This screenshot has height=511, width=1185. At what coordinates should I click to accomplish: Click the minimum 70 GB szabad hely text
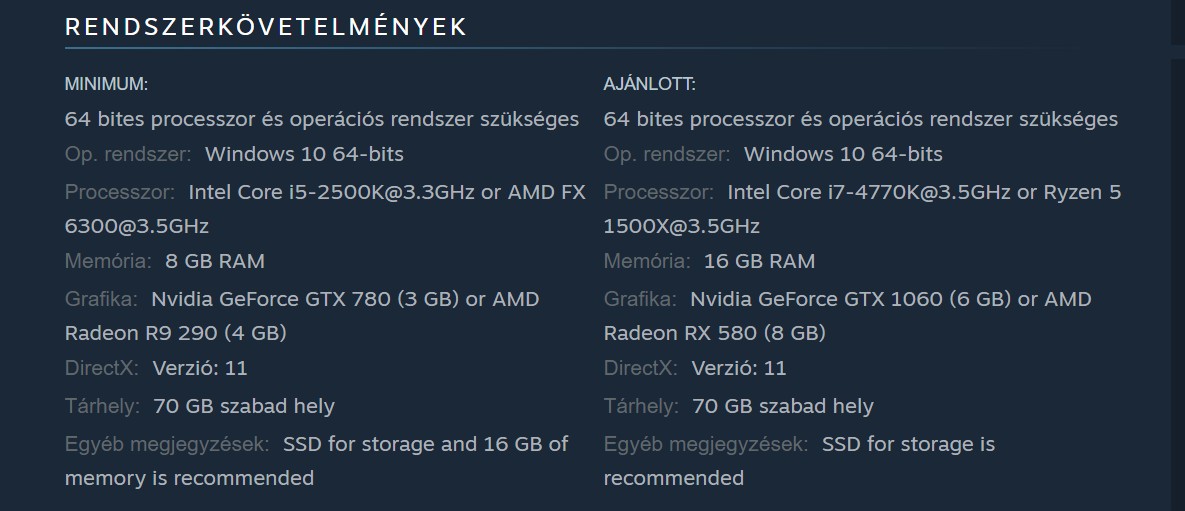pyautogui.click(x=244, y=406)
